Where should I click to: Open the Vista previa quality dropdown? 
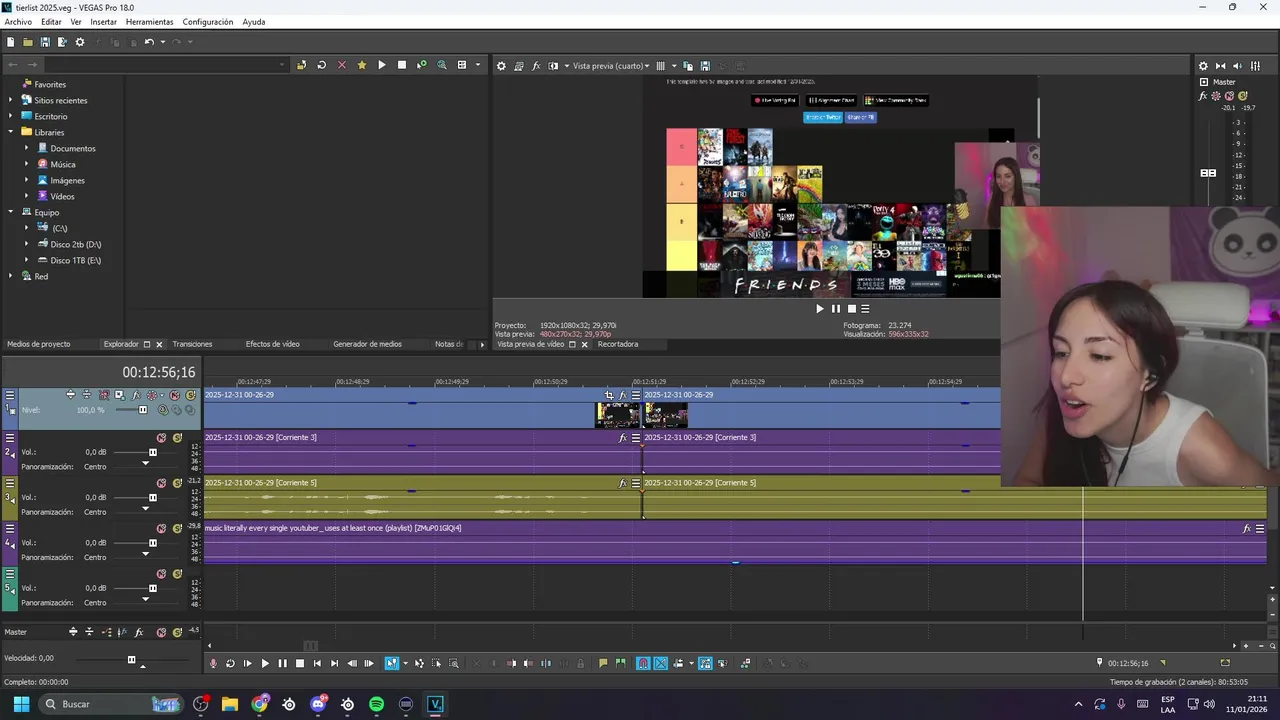(610, 66)
